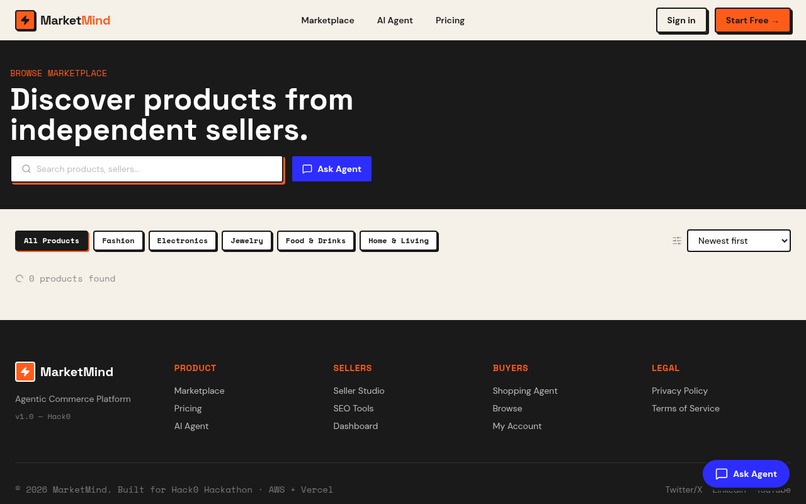806x504 pixels.
Task: Click the MarketMind lightning logo in header
Action: point(25,21)
